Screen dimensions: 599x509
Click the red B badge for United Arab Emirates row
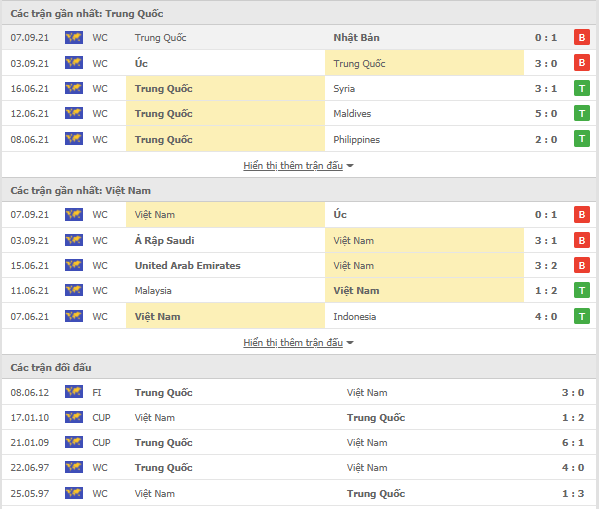[581, 265]
